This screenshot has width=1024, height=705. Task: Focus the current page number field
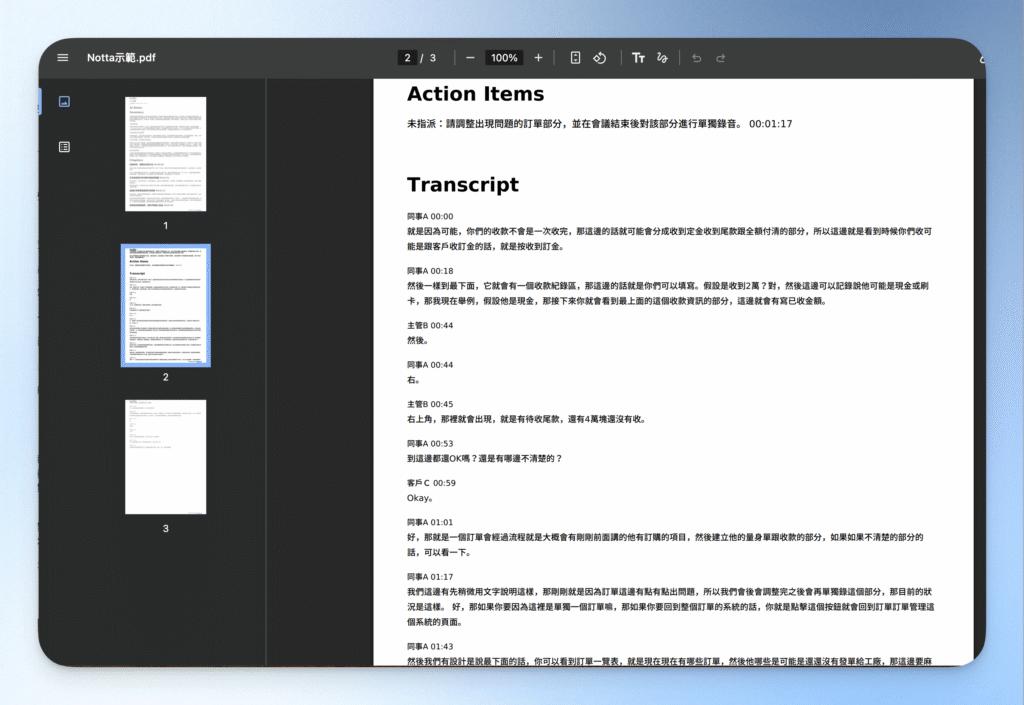coord(408,57)
